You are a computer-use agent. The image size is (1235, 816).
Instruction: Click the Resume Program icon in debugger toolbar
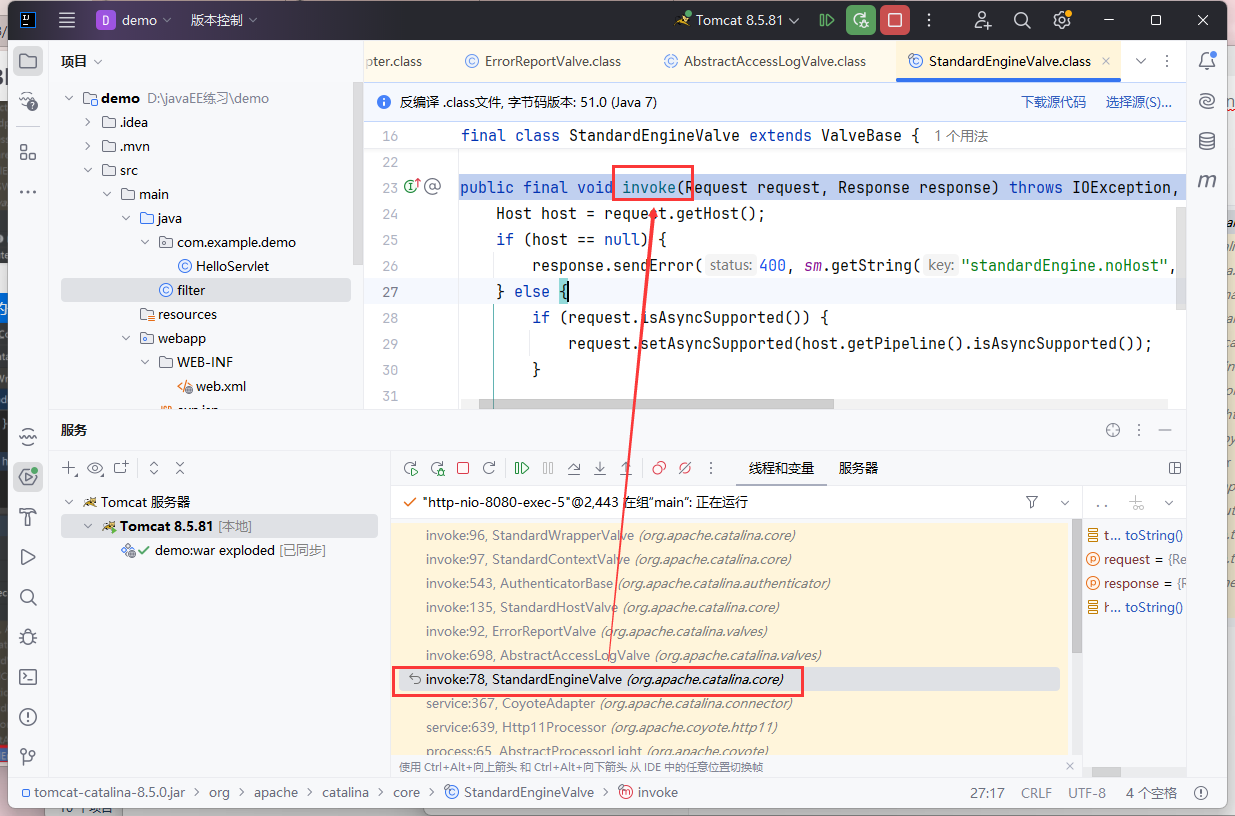521,468
